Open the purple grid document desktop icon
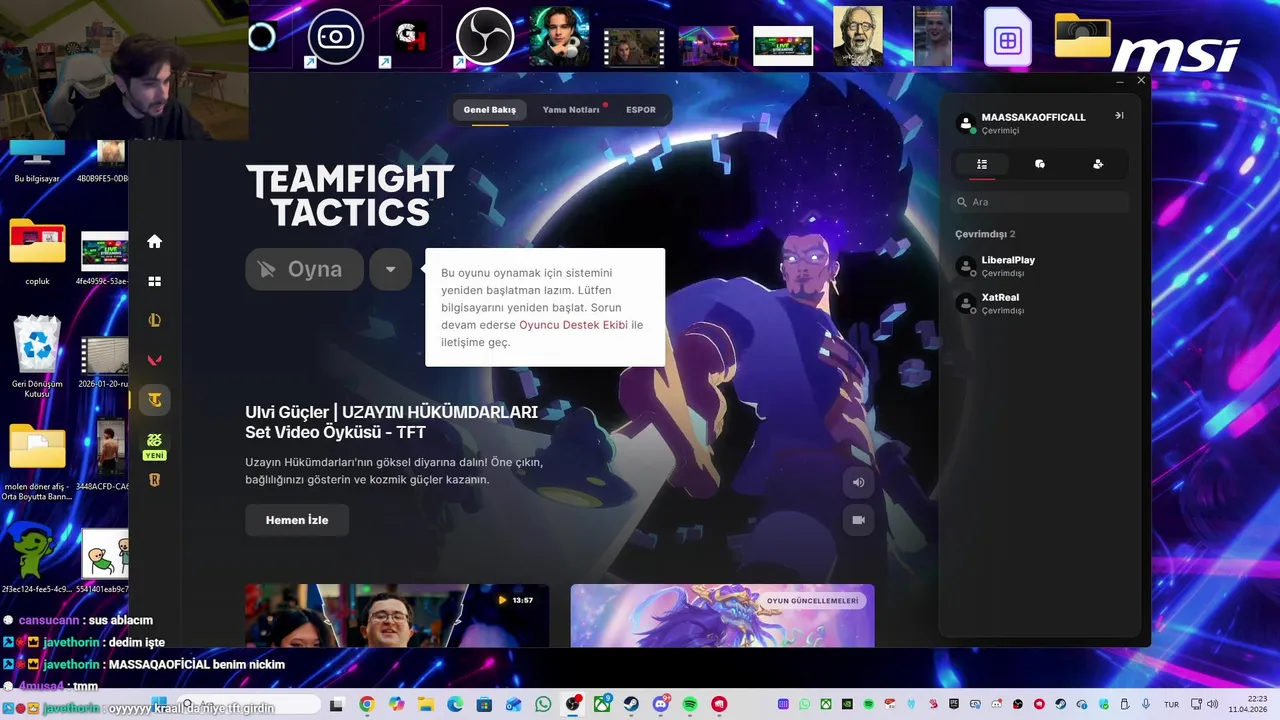The image size is (1280, 720). (1007, 37)
